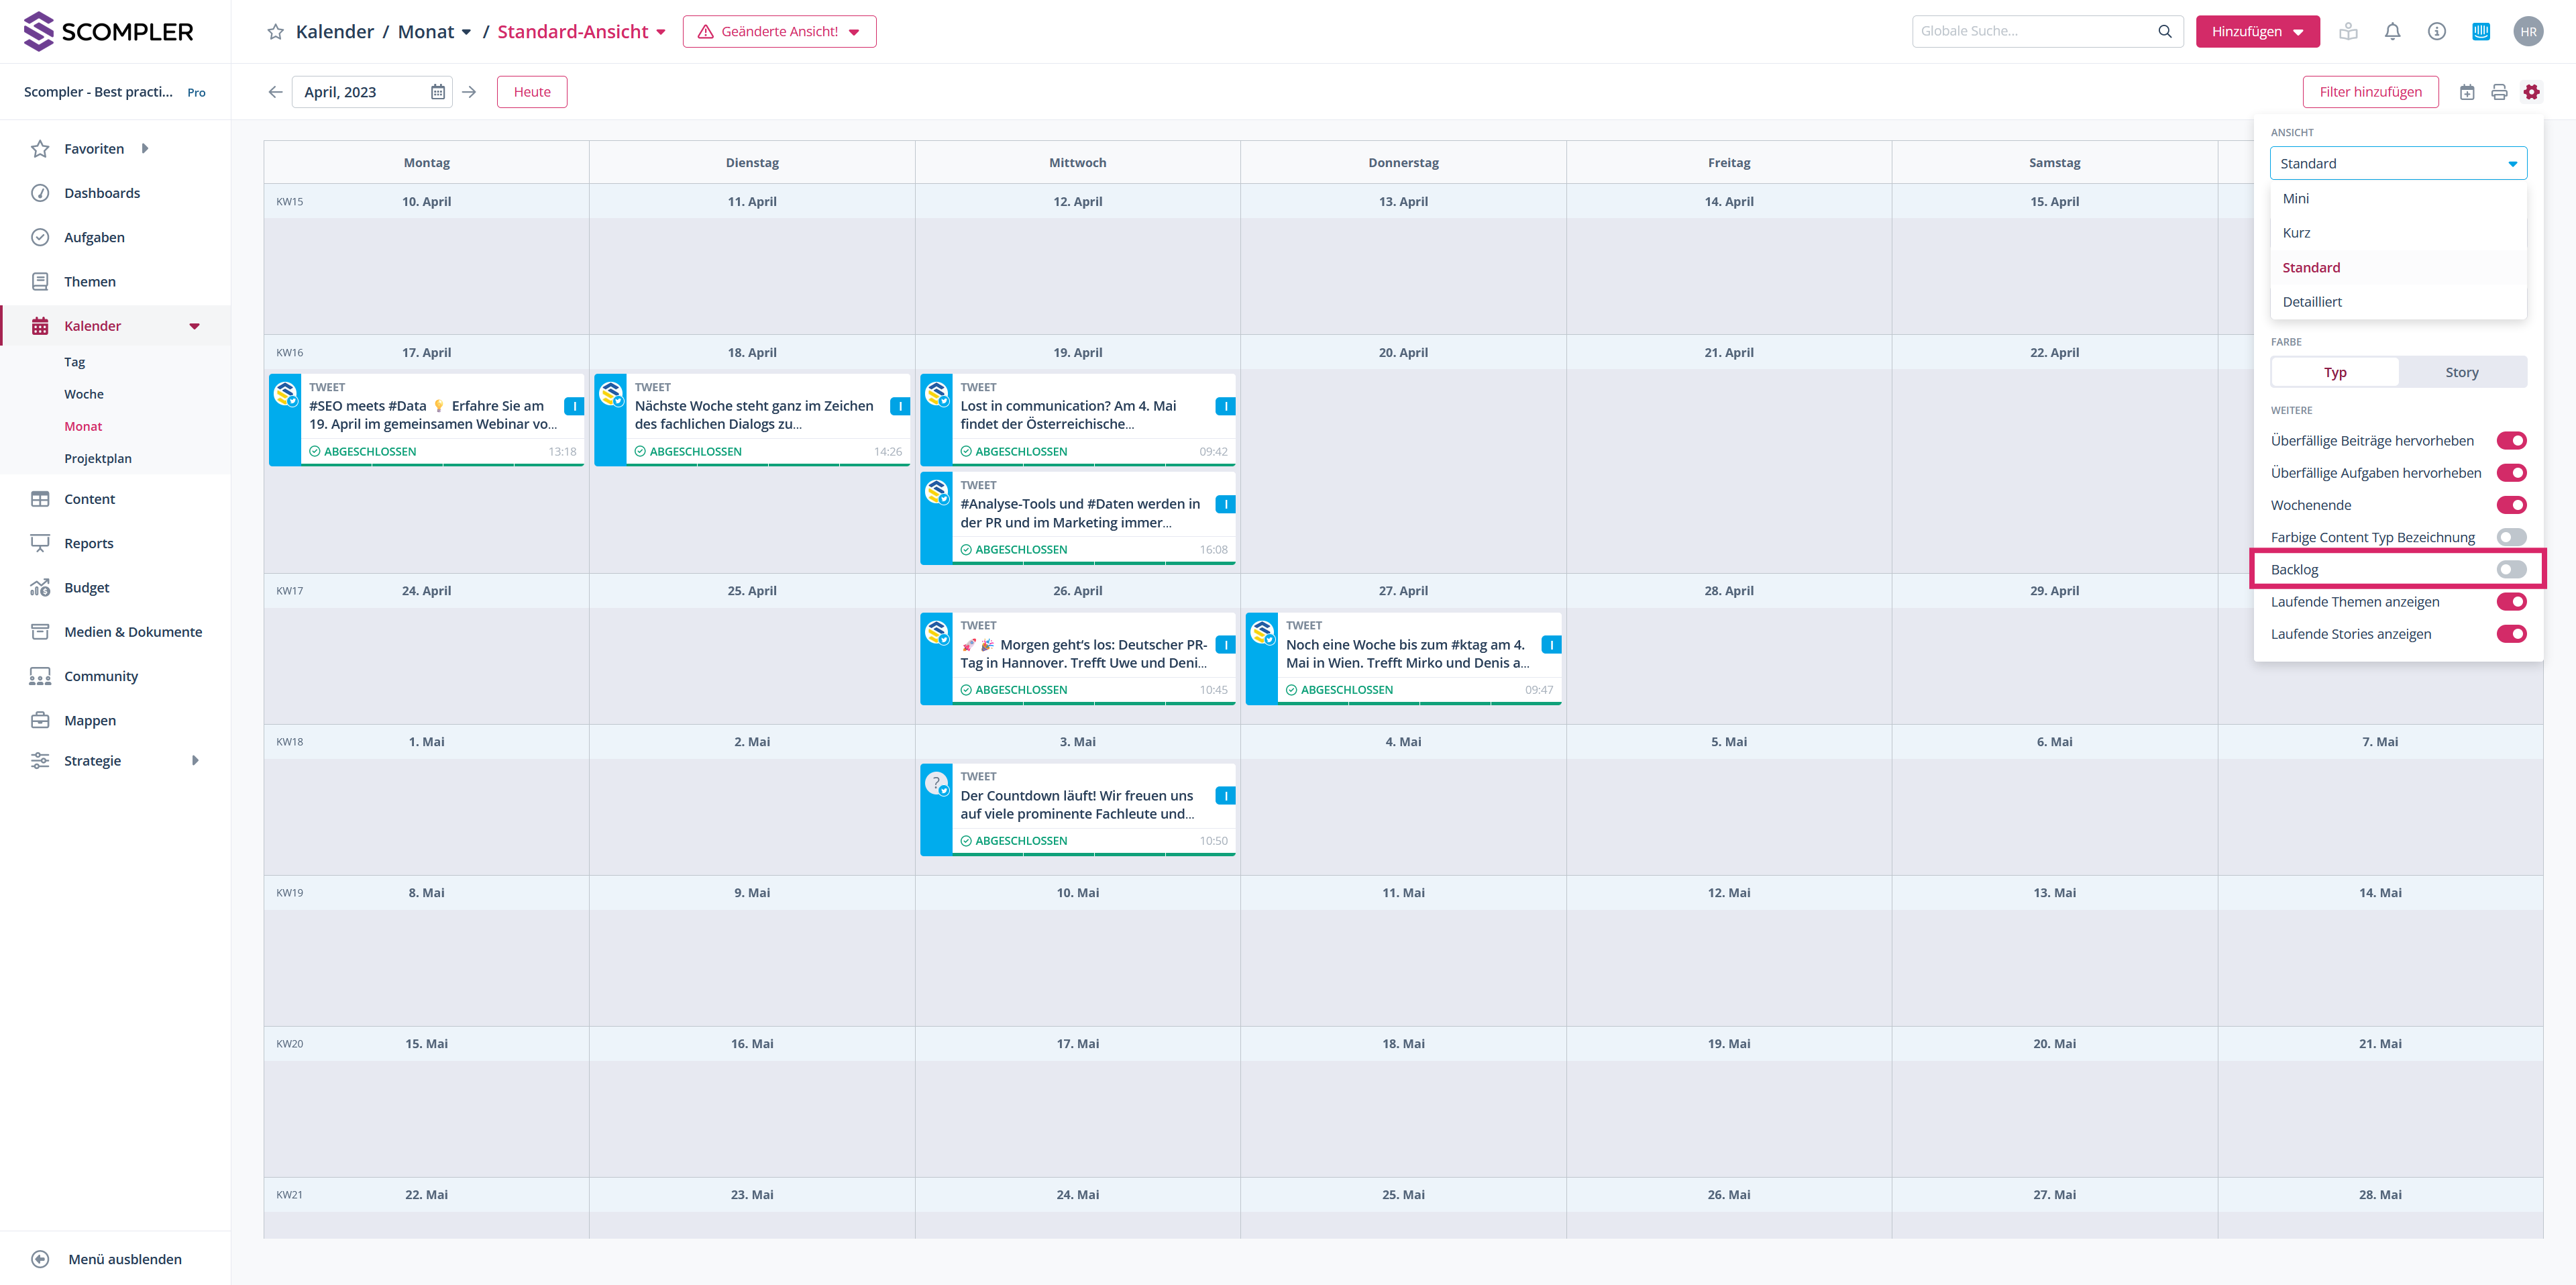Click the Filter hinzufügen button

coord(2370,92)
